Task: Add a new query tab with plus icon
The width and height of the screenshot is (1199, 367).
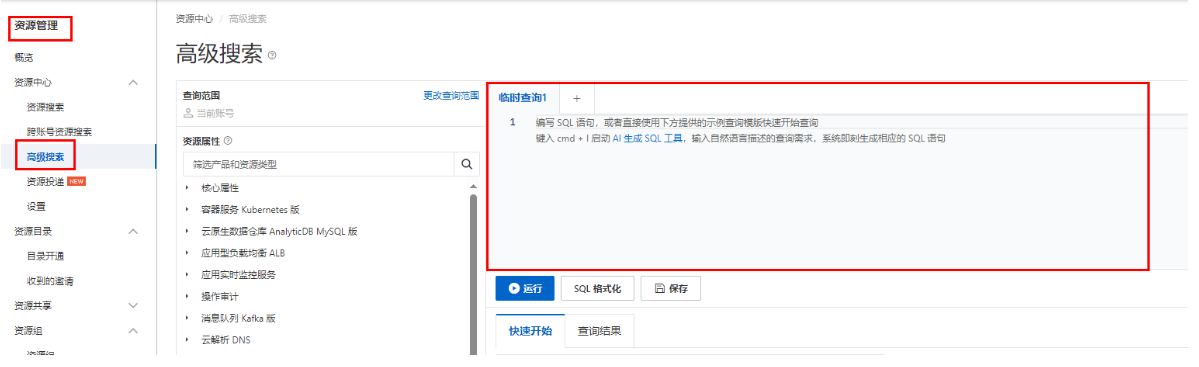Action: coord(577,98)
